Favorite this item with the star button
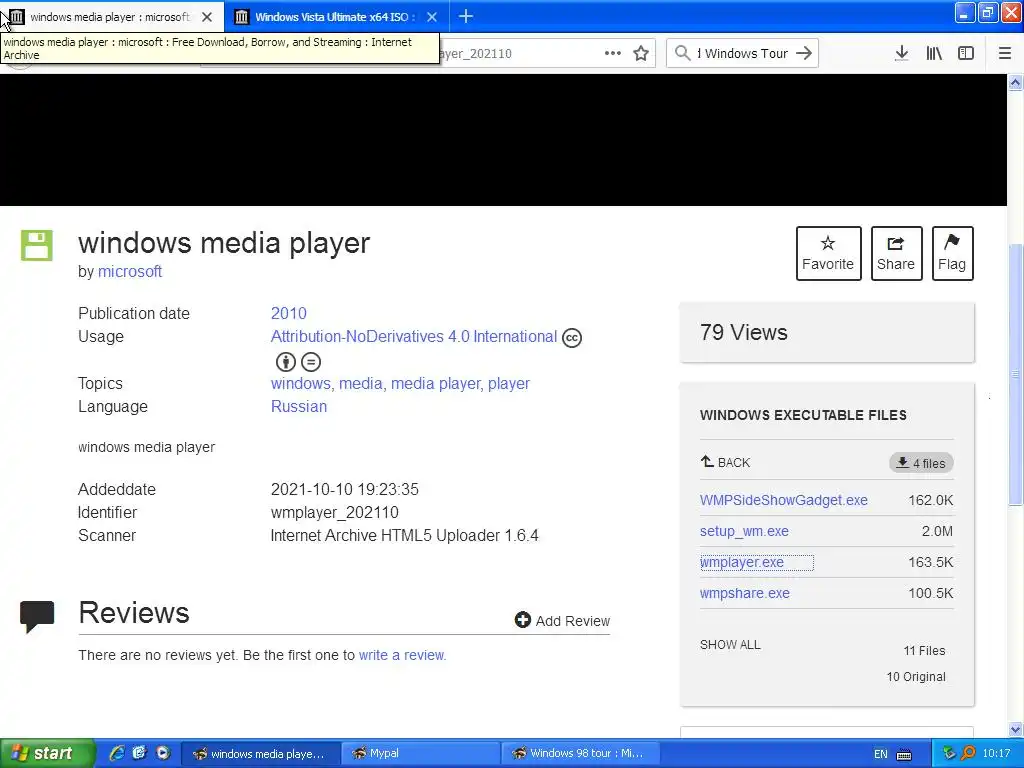 coord(828,253)
